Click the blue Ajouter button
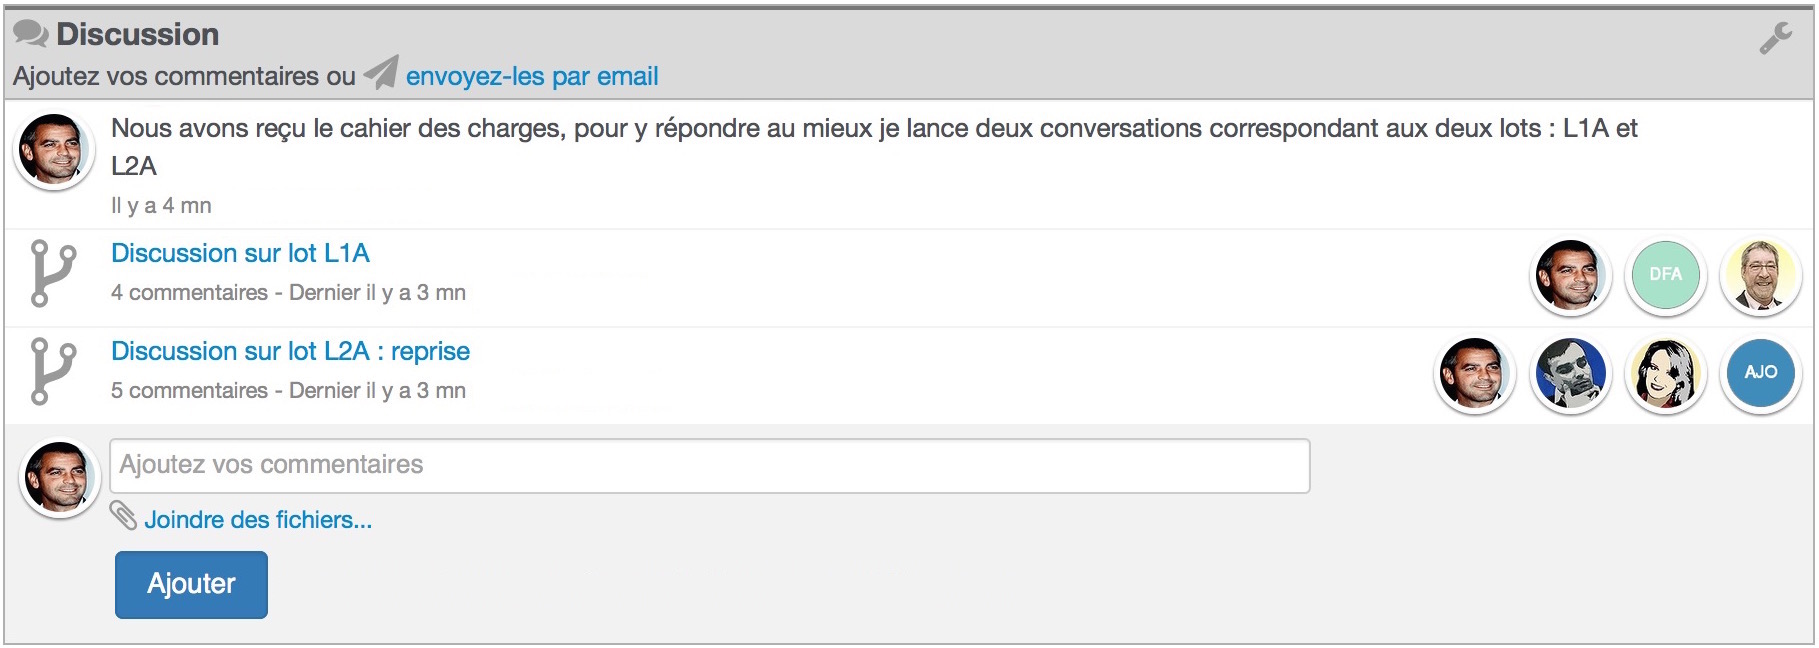 pyautogui.click(x=191, y=584)
